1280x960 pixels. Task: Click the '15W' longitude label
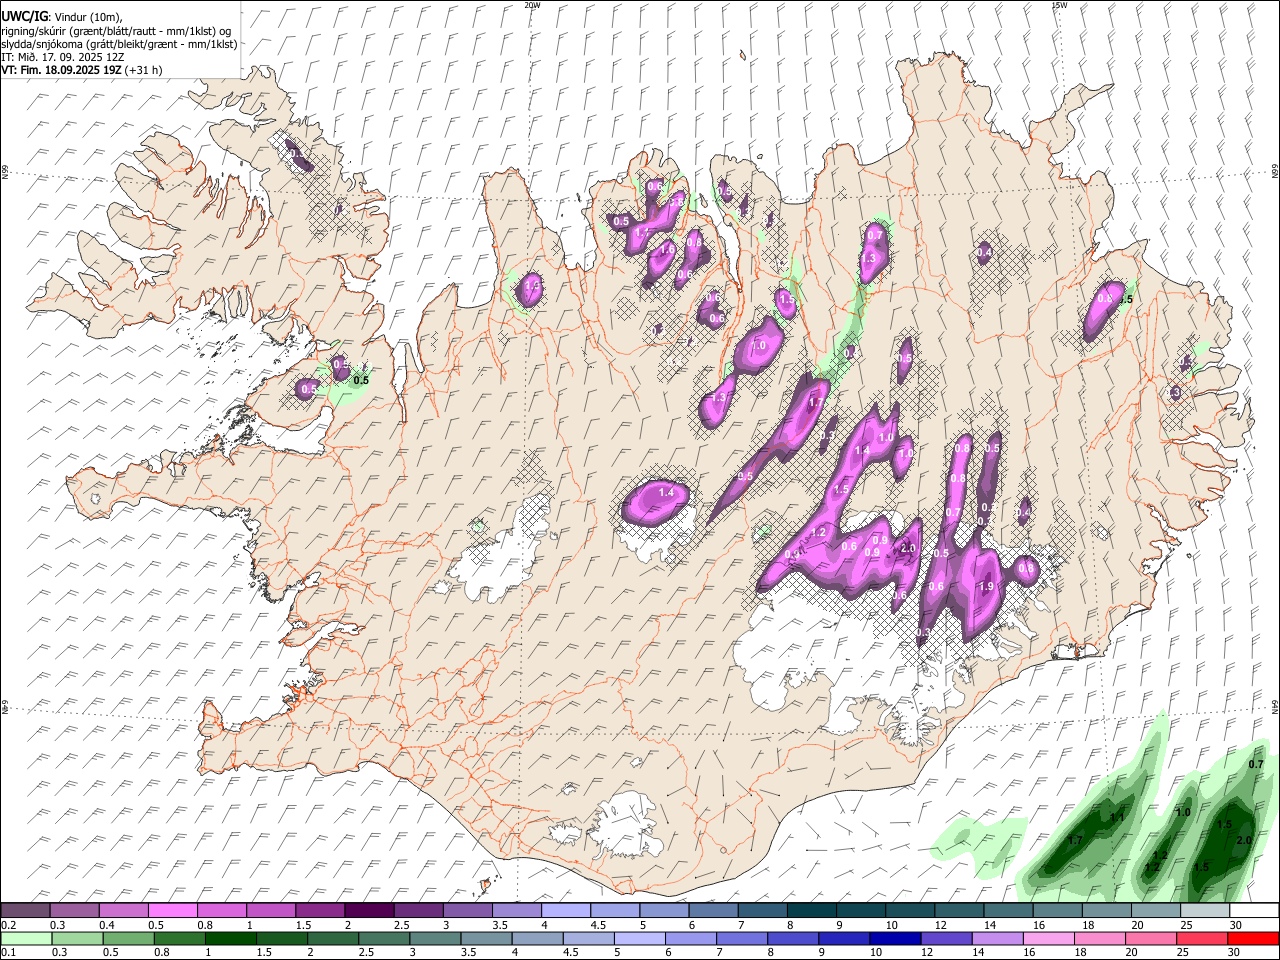tap(1059, 5)
